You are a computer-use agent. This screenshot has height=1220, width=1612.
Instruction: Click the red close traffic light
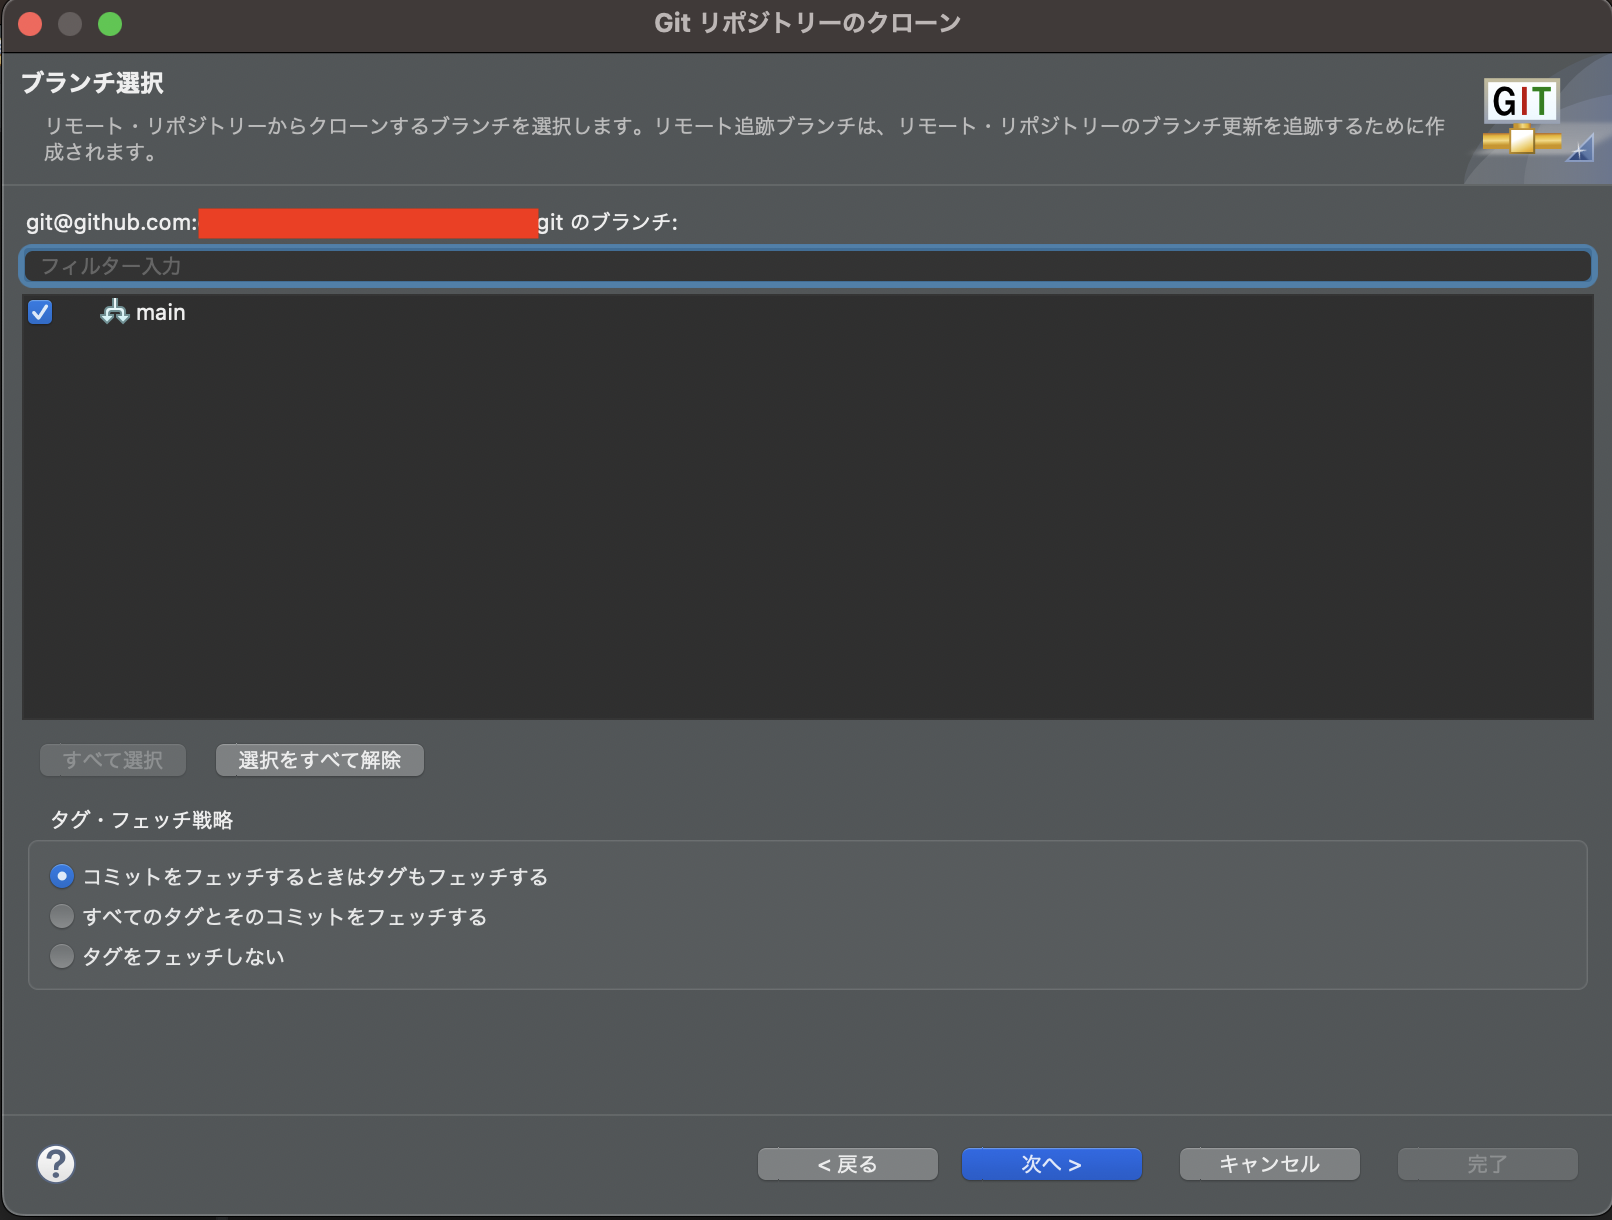coord(30,23)
